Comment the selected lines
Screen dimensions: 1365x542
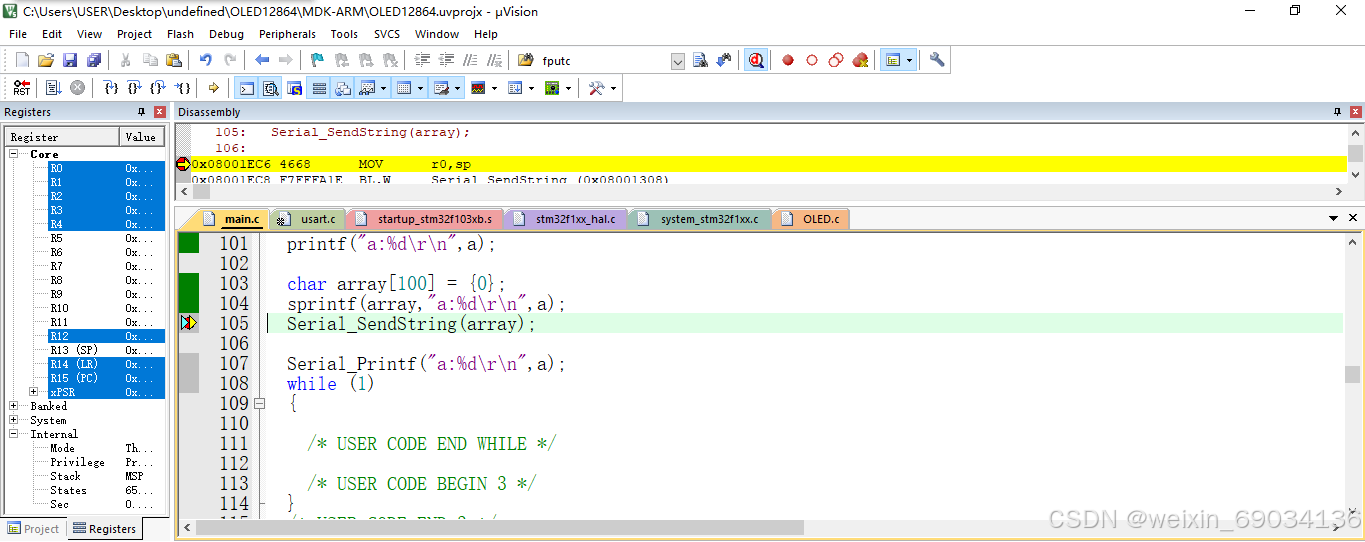click(x=469, y=60)
